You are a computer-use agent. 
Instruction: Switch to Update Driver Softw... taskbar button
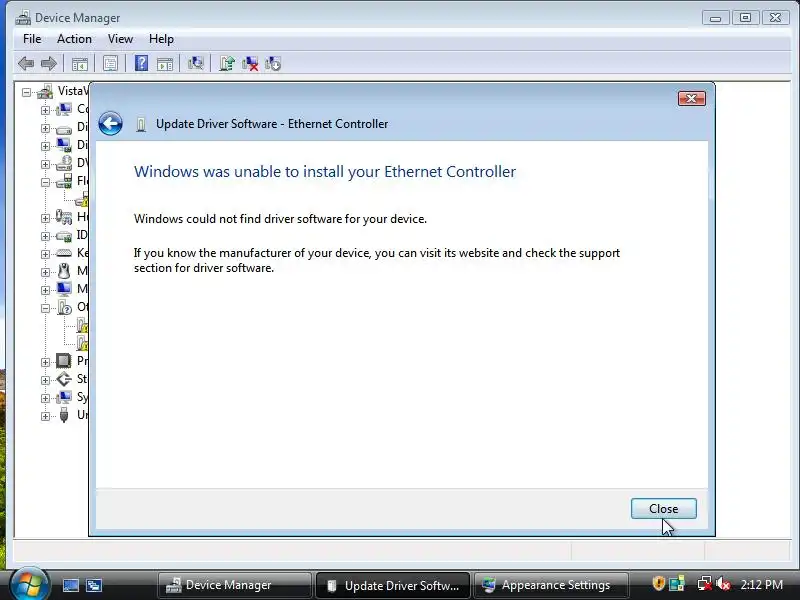tap(393, 585)
